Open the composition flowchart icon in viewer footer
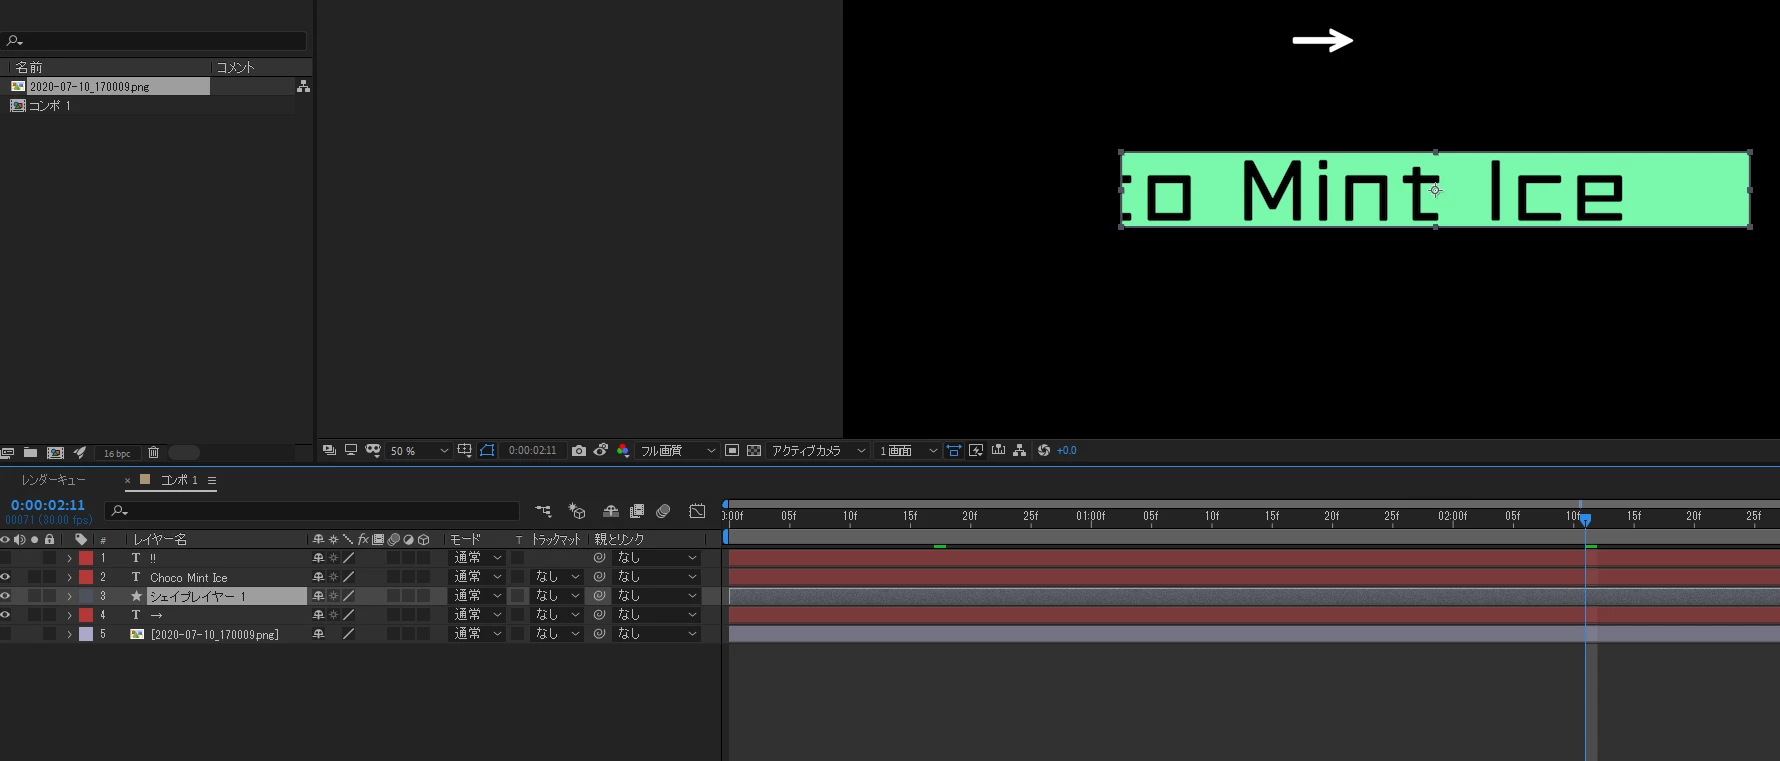The height and width of the screenshot is (761, 1780). 1019,451
